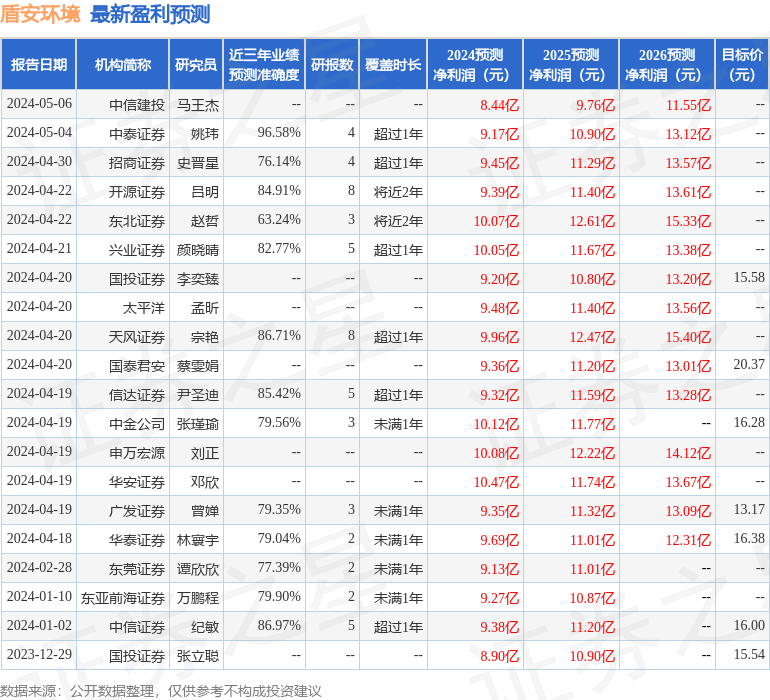
Task: Click the 2025 forecast 12.61亿
Action: (x=592, y=221)
